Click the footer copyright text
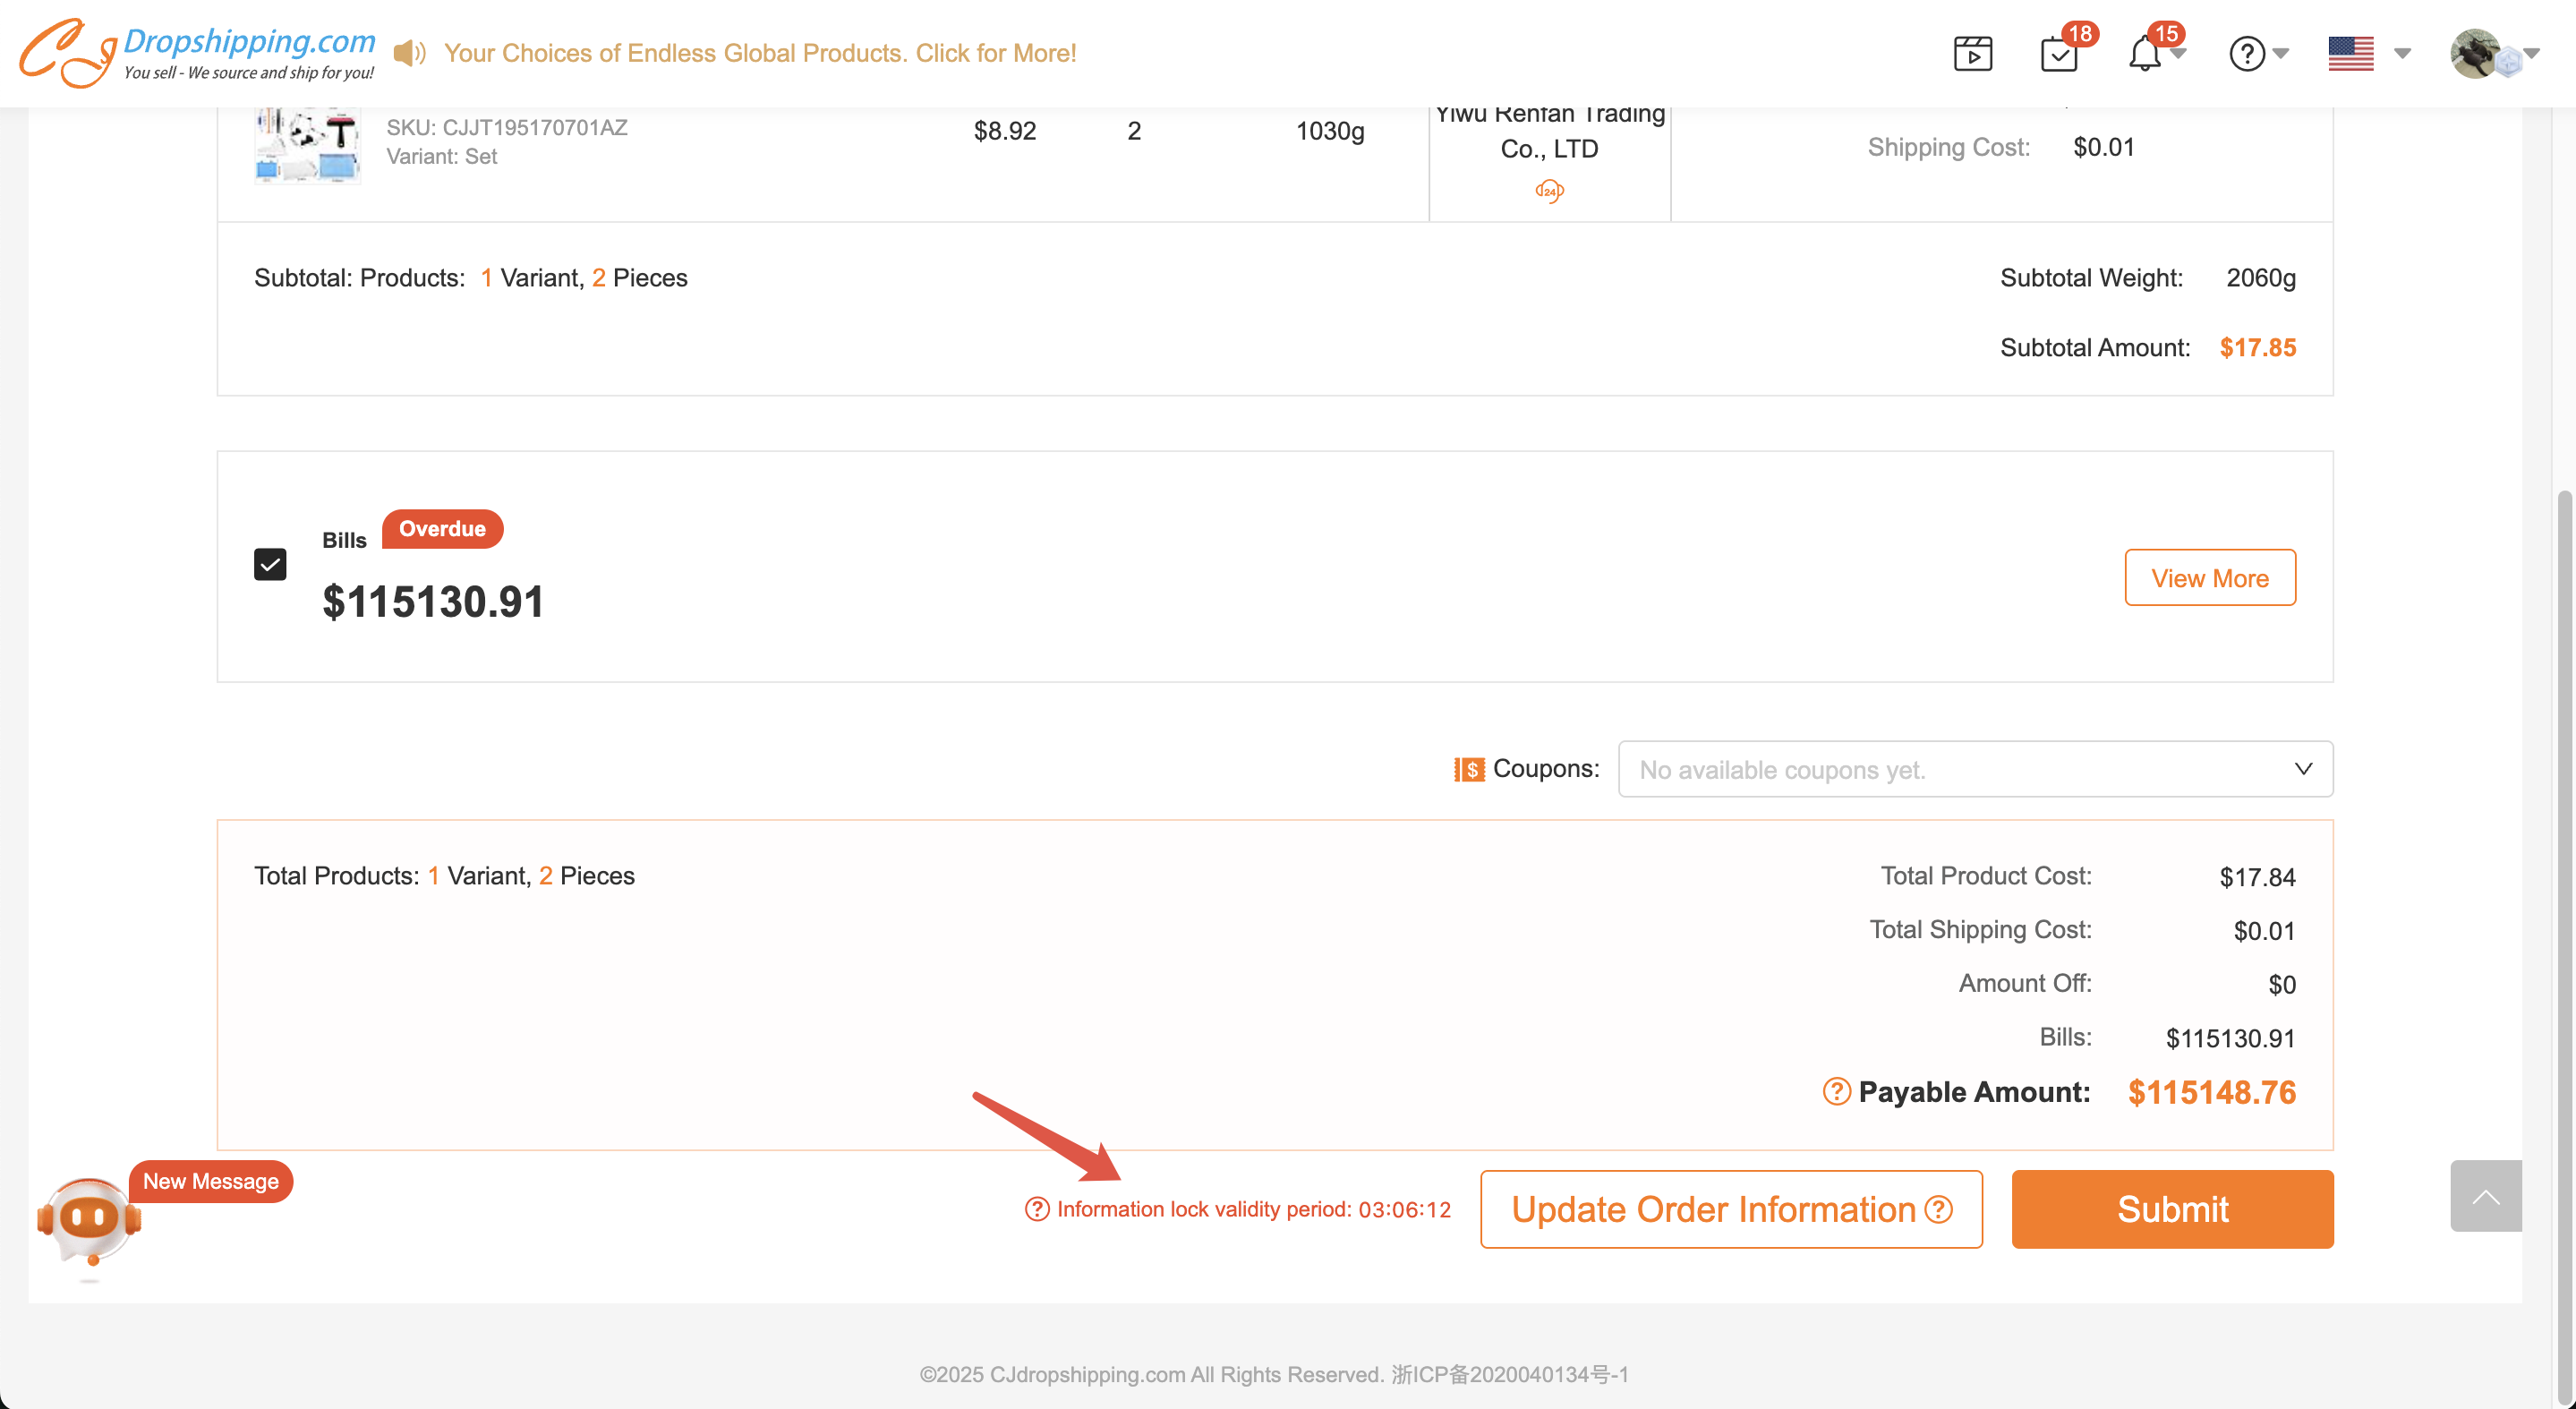 pos(1274,1374)
